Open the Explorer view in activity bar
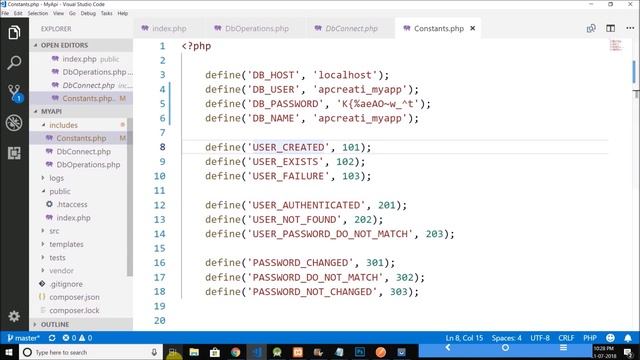 pos(14,32)
